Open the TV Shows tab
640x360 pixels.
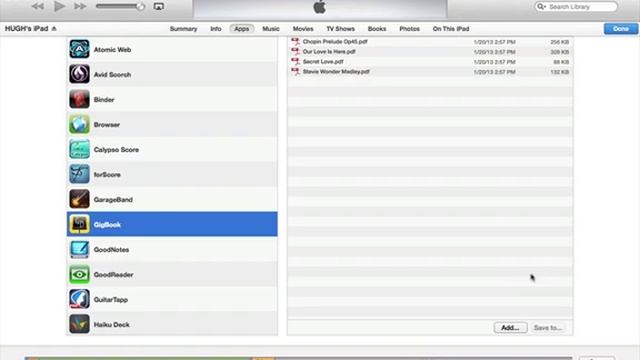click(340, 29)
